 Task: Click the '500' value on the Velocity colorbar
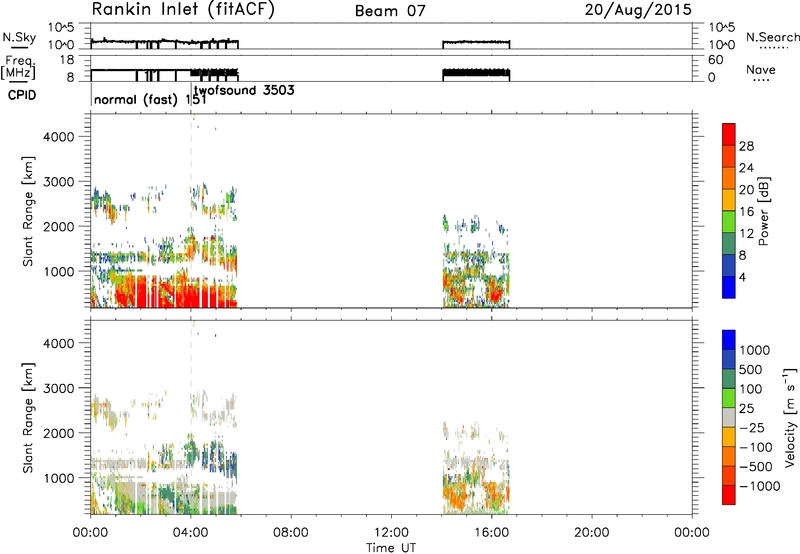749,369
